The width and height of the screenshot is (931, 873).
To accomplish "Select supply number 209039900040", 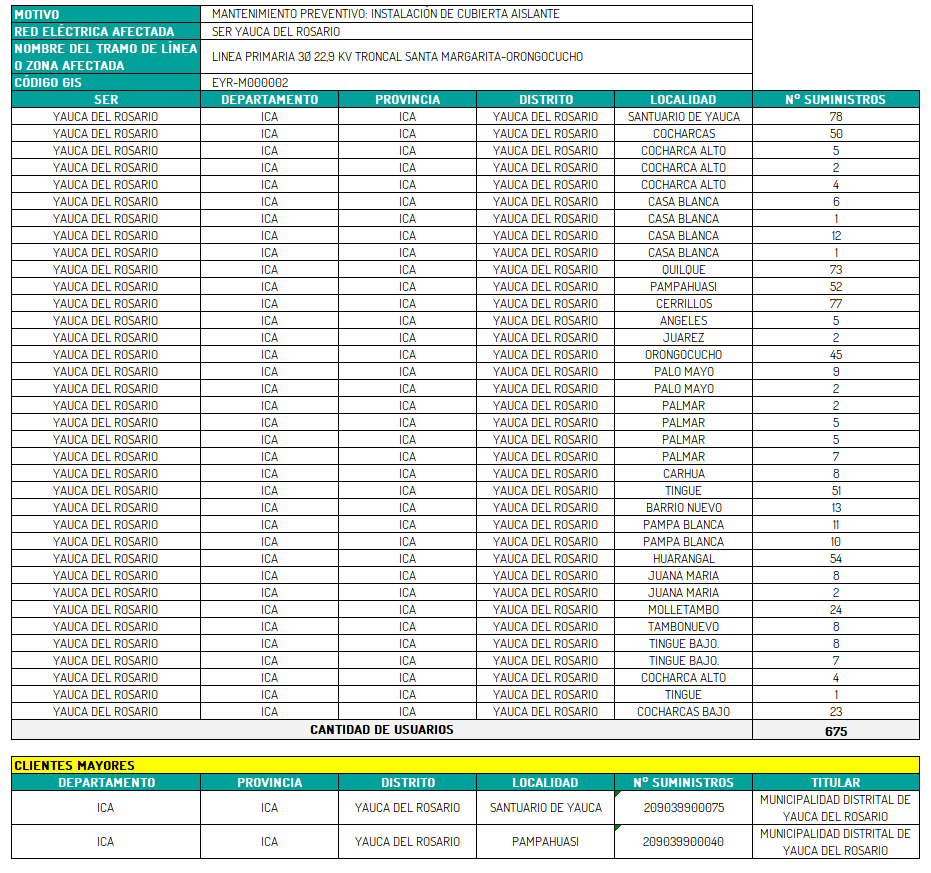I will [x=683, y=842].
